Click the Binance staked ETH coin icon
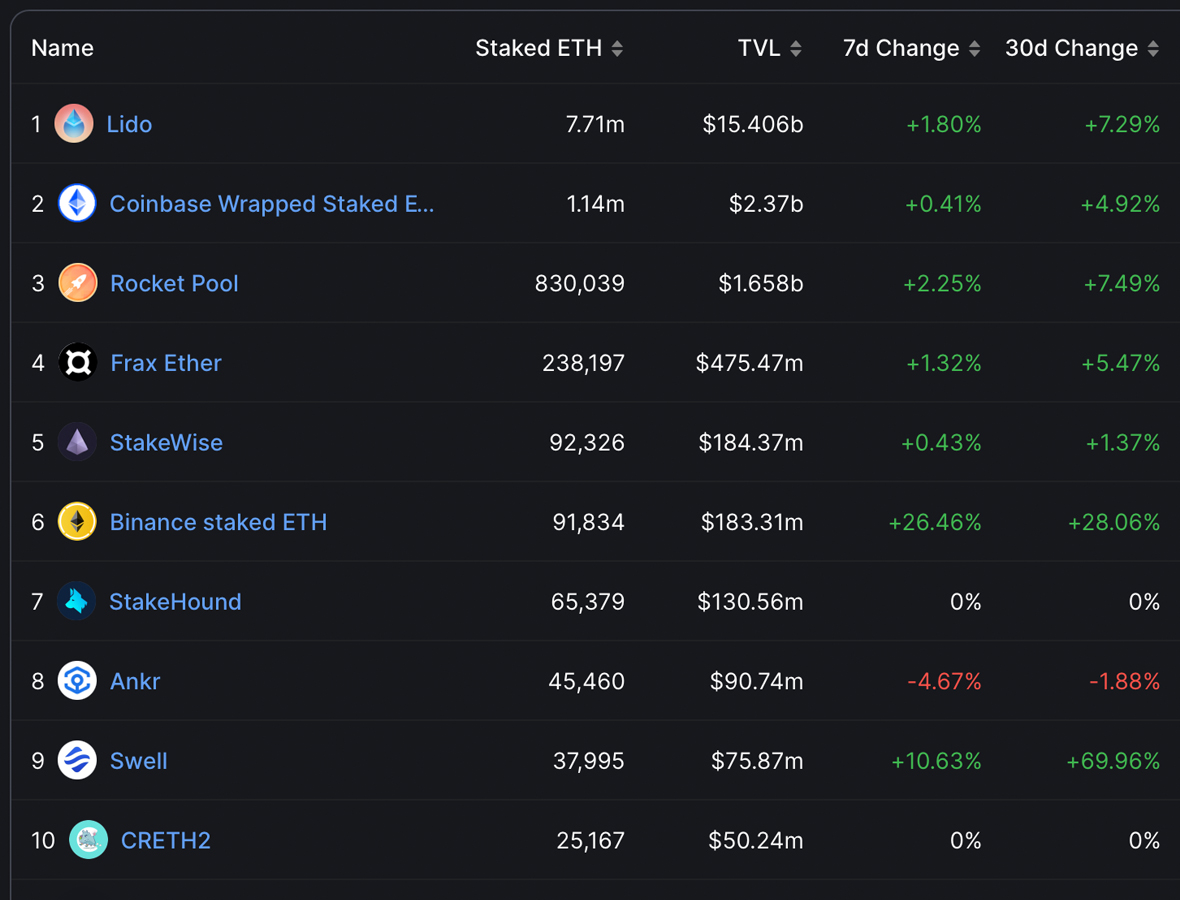 click(x=77, y=522)
